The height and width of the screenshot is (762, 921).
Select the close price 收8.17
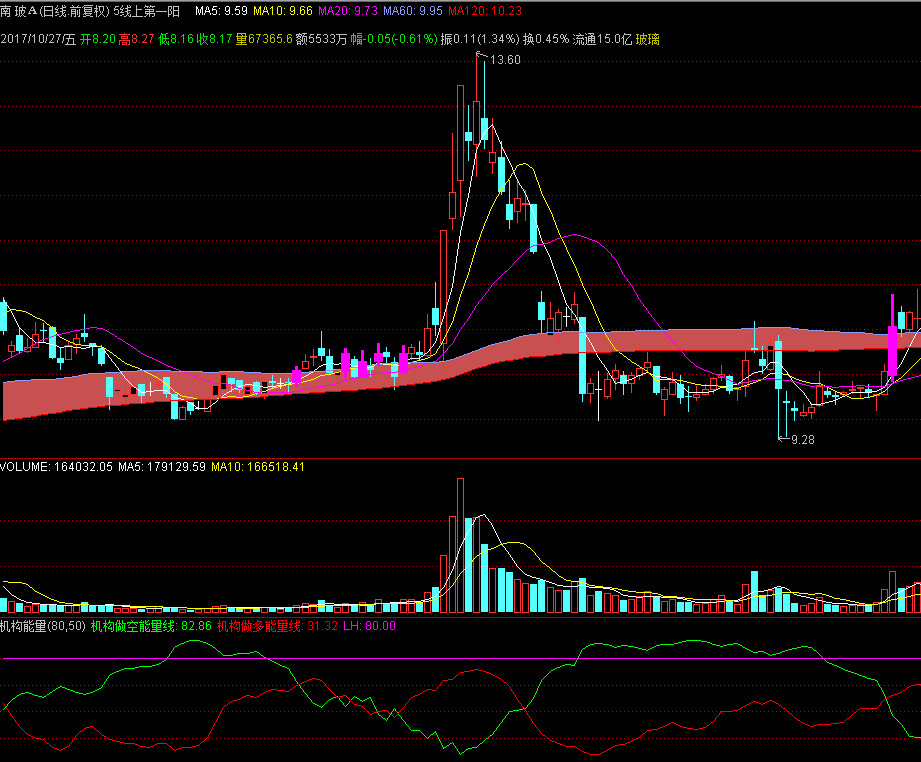coord(214,39)
